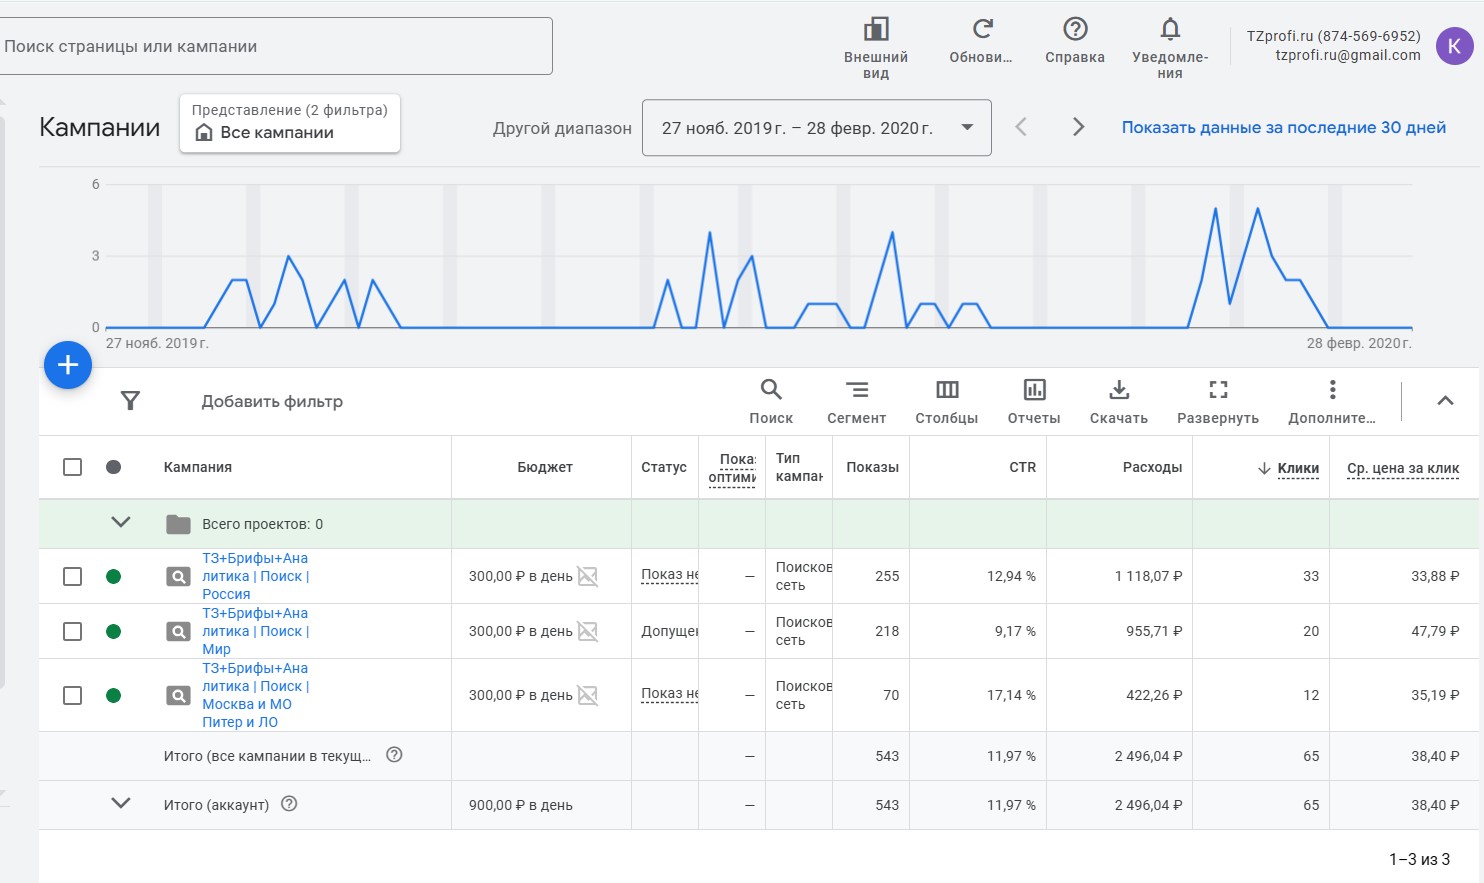Click the filter funnel icon

pyautogui.click(x=130, y=401)
